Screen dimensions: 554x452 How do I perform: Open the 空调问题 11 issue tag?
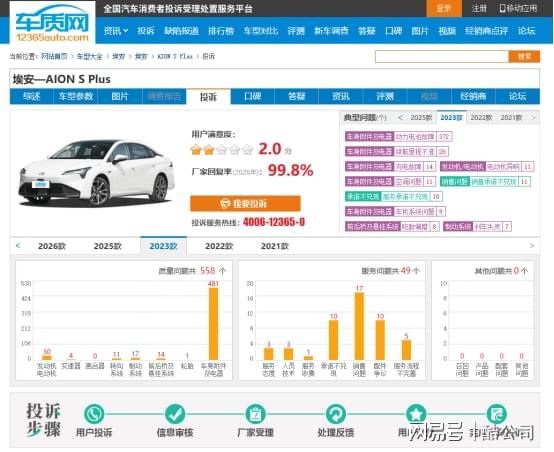(390, 182)
